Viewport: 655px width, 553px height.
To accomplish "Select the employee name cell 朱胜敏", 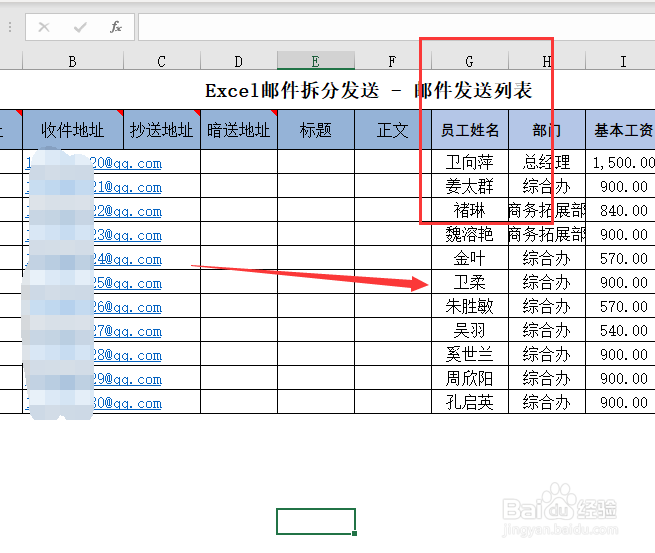I will [470, 306].
